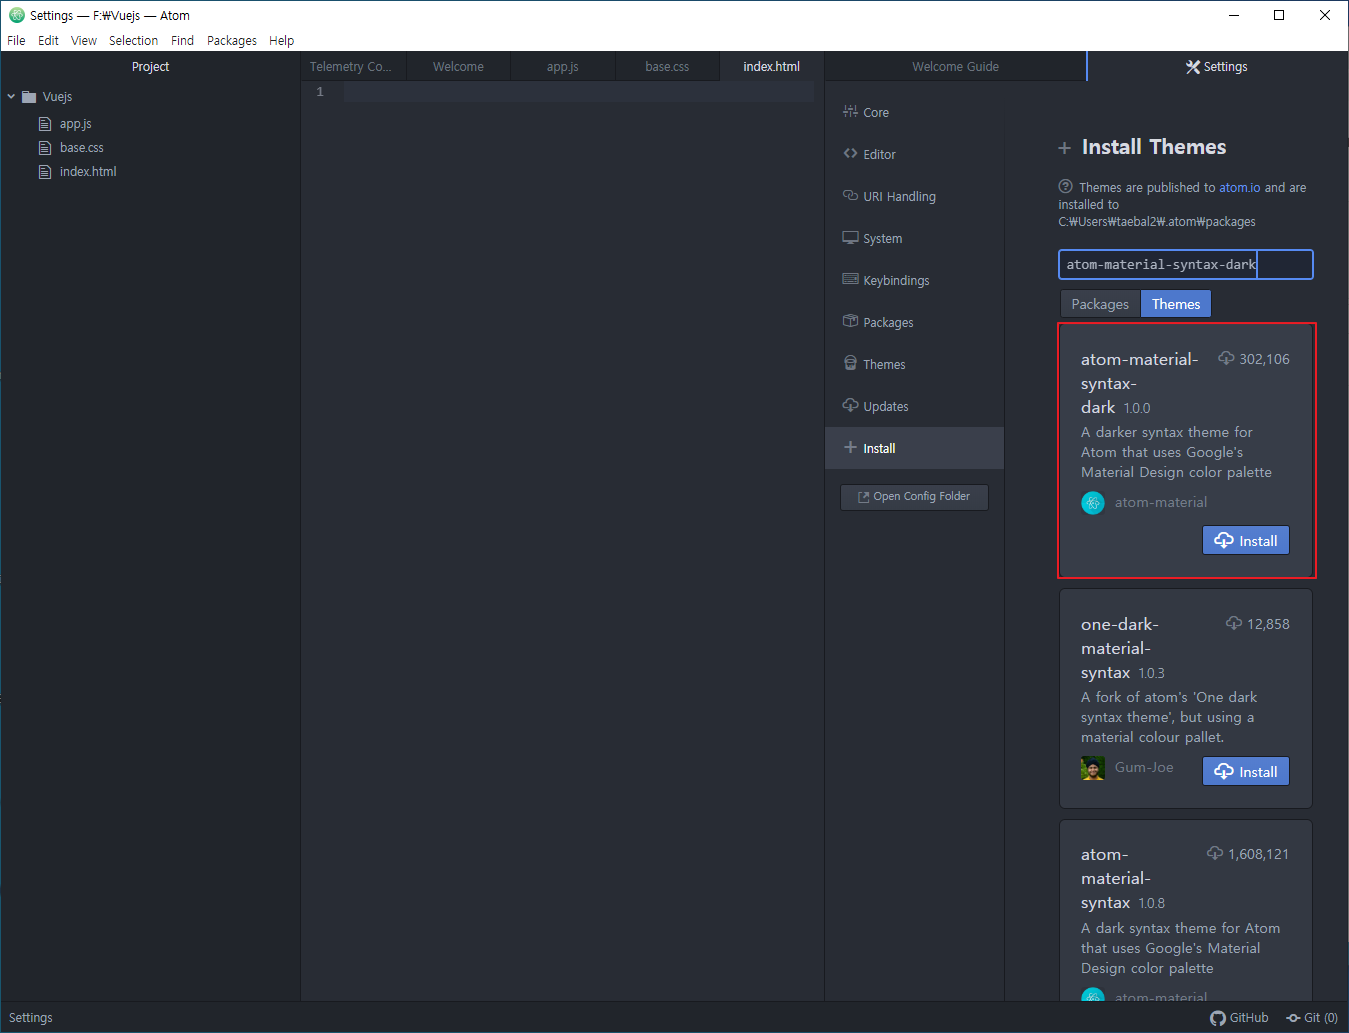Click base.css file icon in tree
Viewport: 1349px width, 1033px height.
[x=45, y=148]
